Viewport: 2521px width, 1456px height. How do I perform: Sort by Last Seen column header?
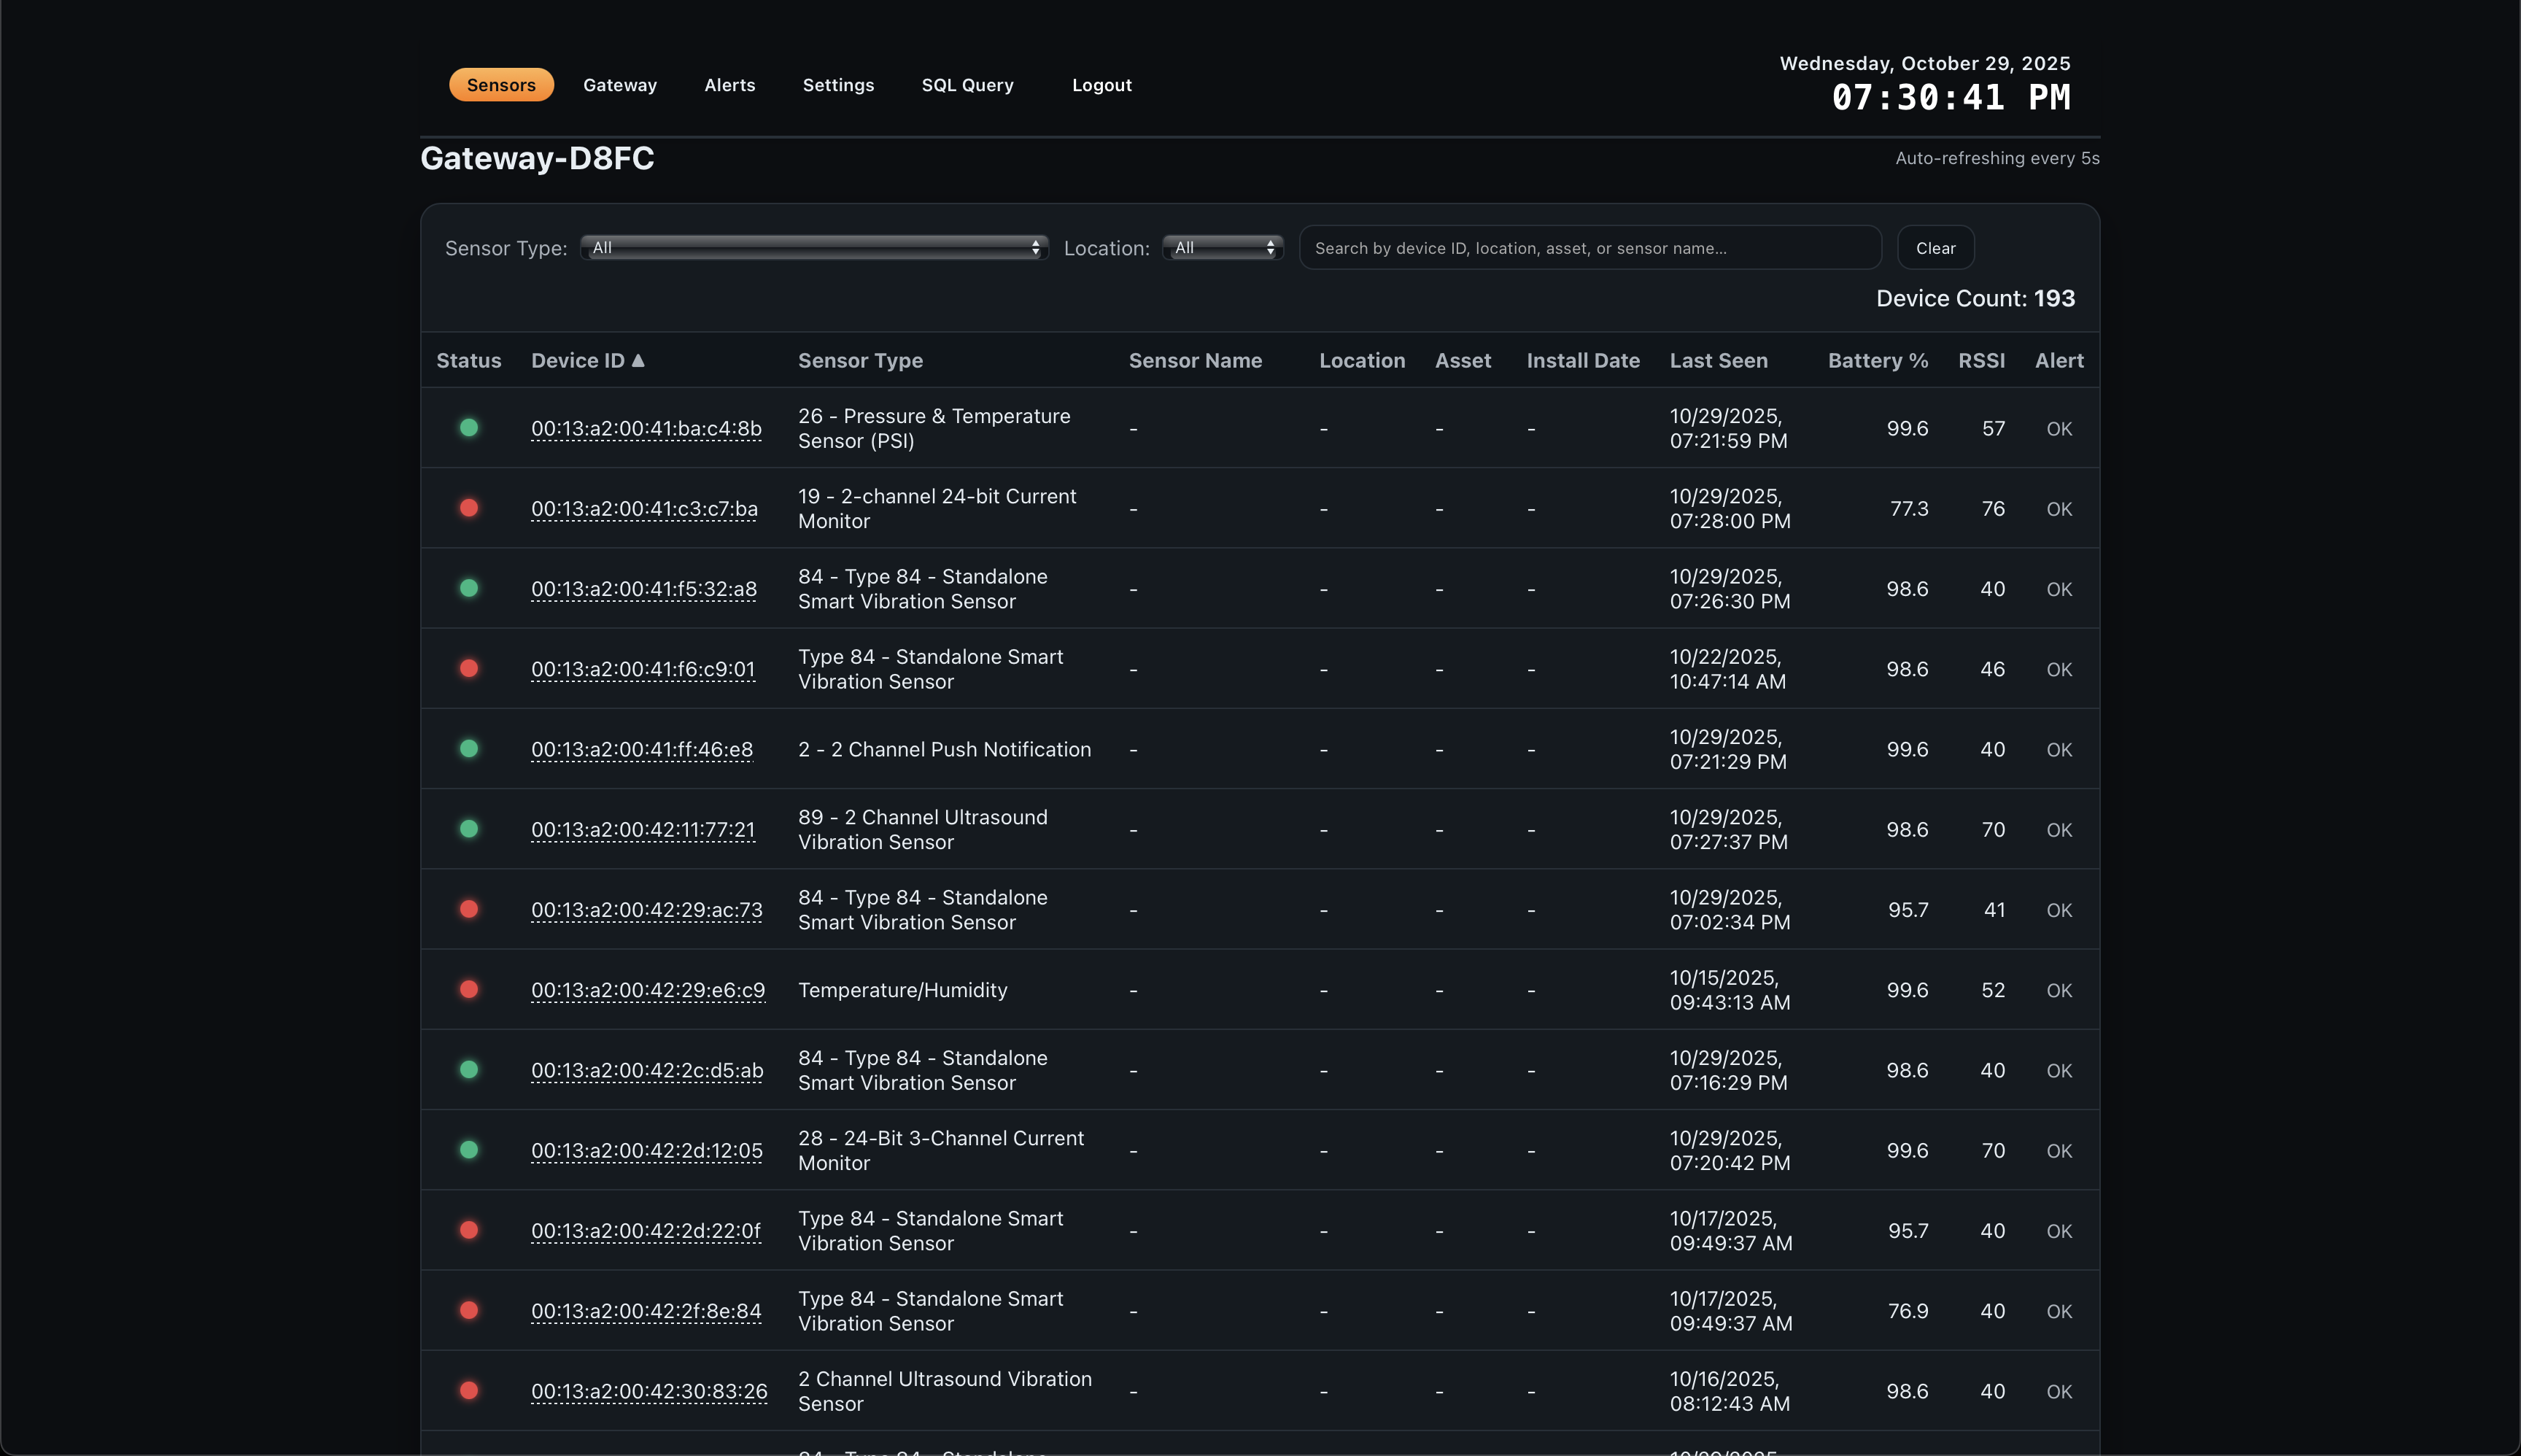[1718, 360]
